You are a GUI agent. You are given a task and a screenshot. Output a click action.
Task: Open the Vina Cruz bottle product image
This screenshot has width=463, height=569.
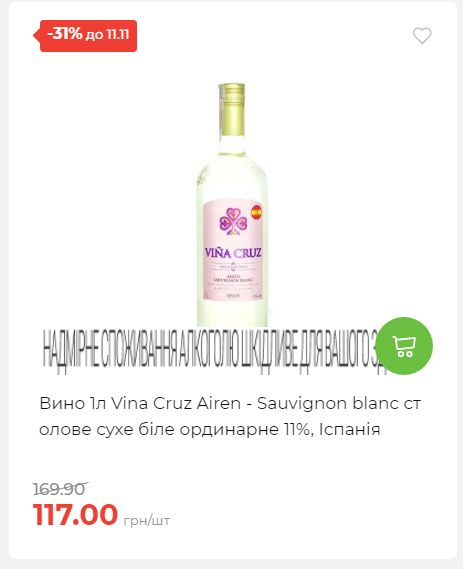click(x=232, y=205)
